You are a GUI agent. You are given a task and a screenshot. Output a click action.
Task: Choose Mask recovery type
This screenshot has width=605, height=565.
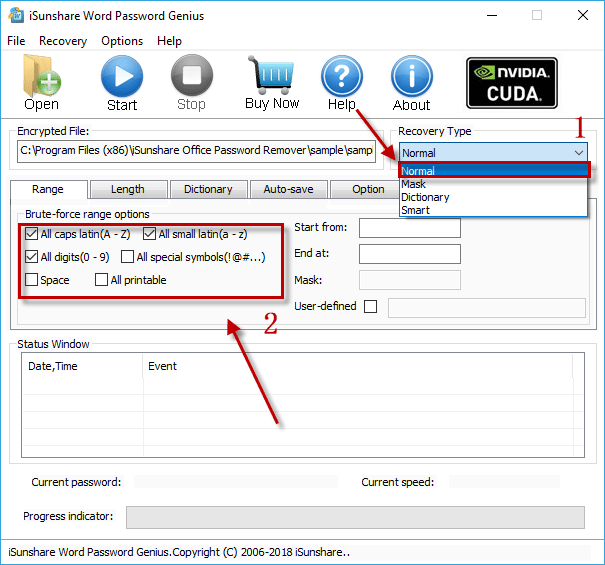point(493,184)
